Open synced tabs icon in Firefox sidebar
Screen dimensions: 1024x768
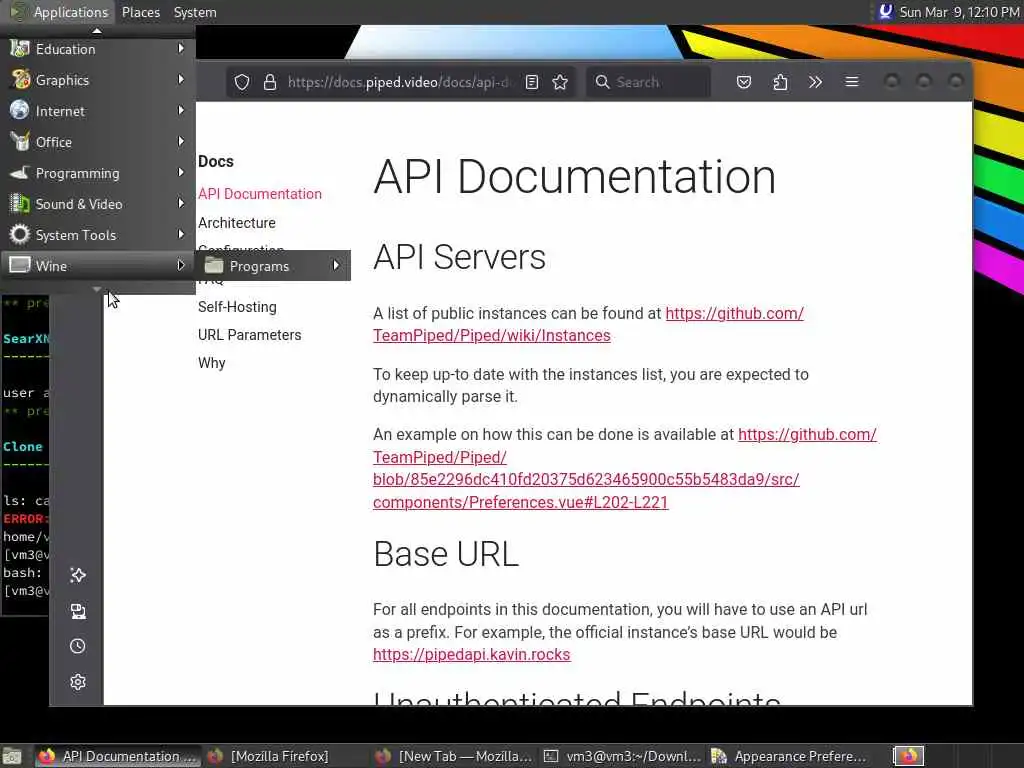click(x=78, y=611)
